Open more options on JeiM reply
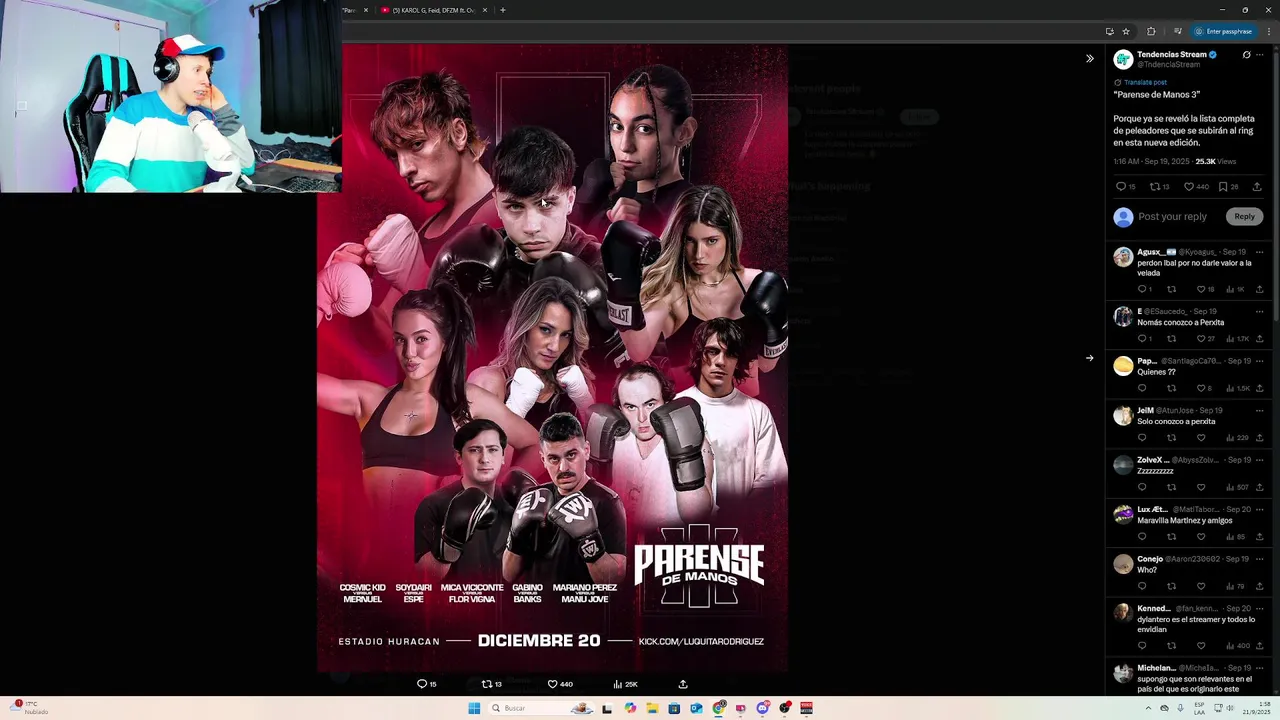Viewport: 1280px width, 720px height. pyautogui.click(x=1259, y=410)
